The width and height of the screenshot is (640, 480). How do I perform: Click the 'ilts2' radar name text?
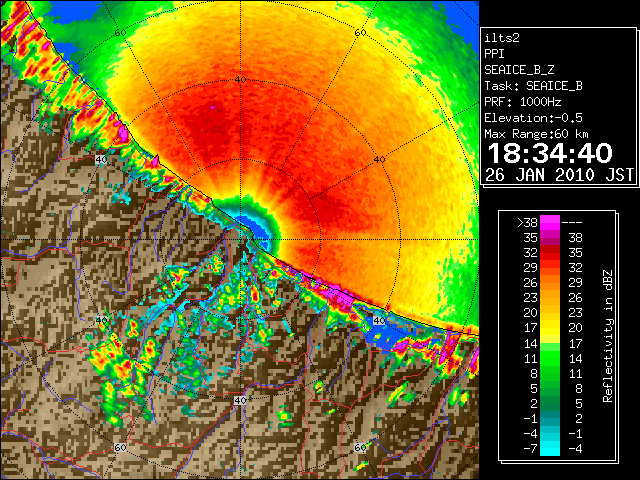[x=502, y=38]
